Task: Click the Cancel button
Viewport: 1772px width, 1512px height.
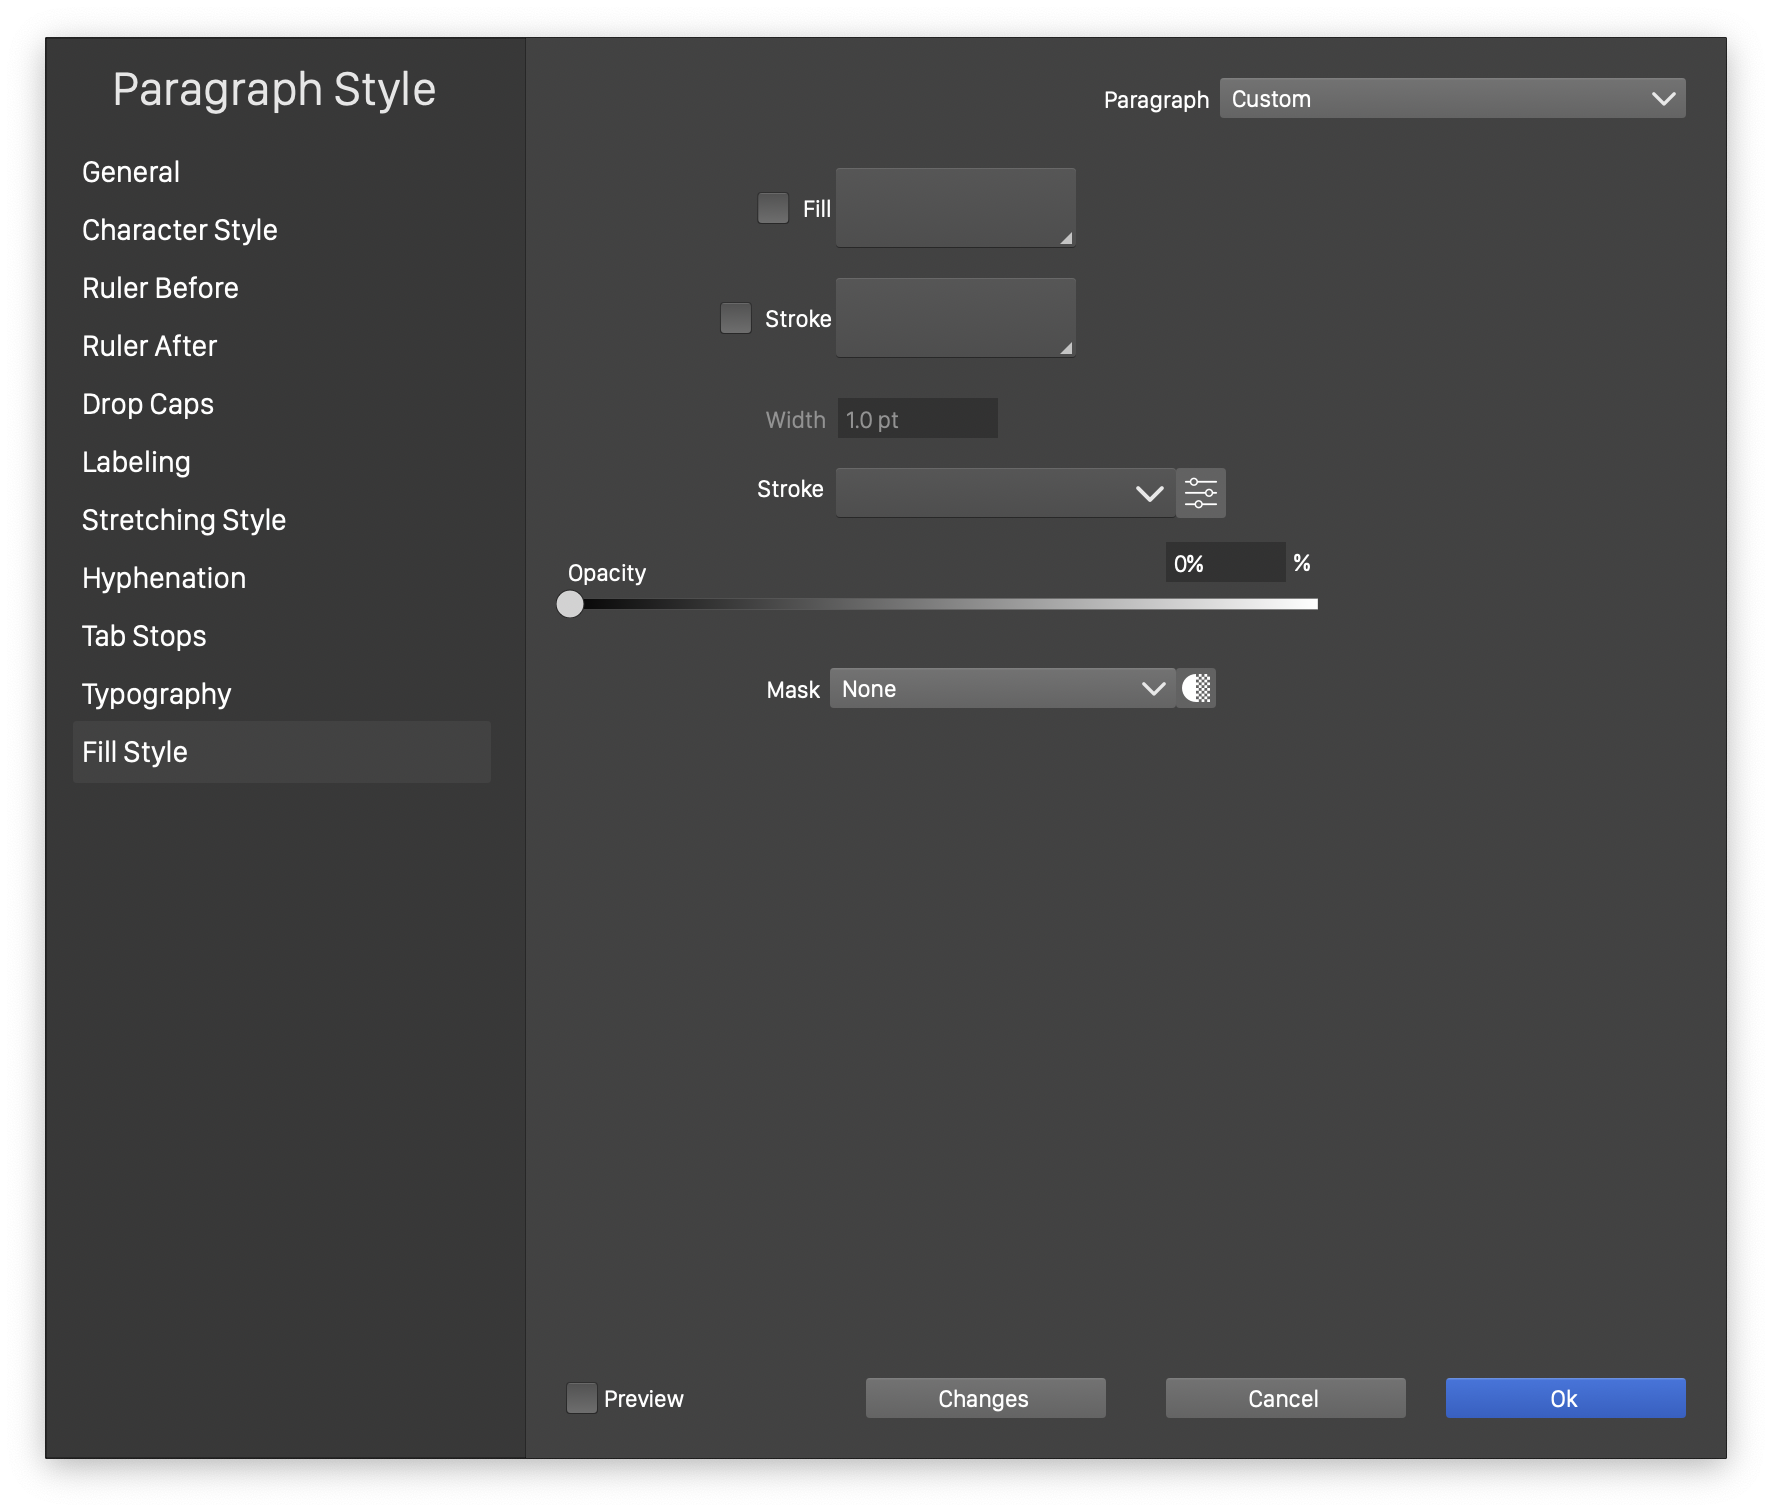Action: (x=1285, y=1398)
